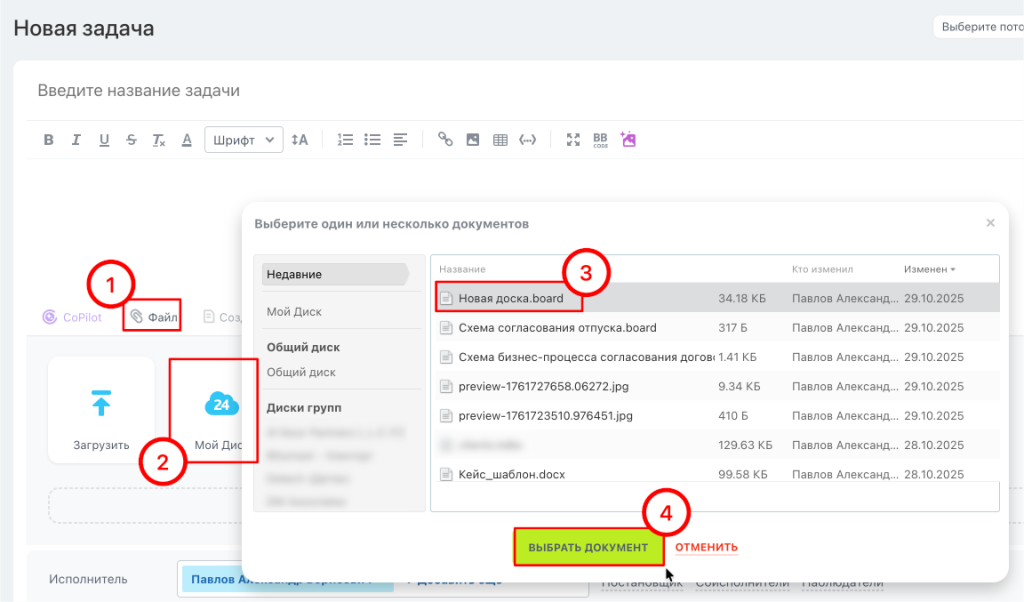Insert a link with link icon
Viewport: 1024px width, 602px height.
pyautogui.click(x=446, y=140)
